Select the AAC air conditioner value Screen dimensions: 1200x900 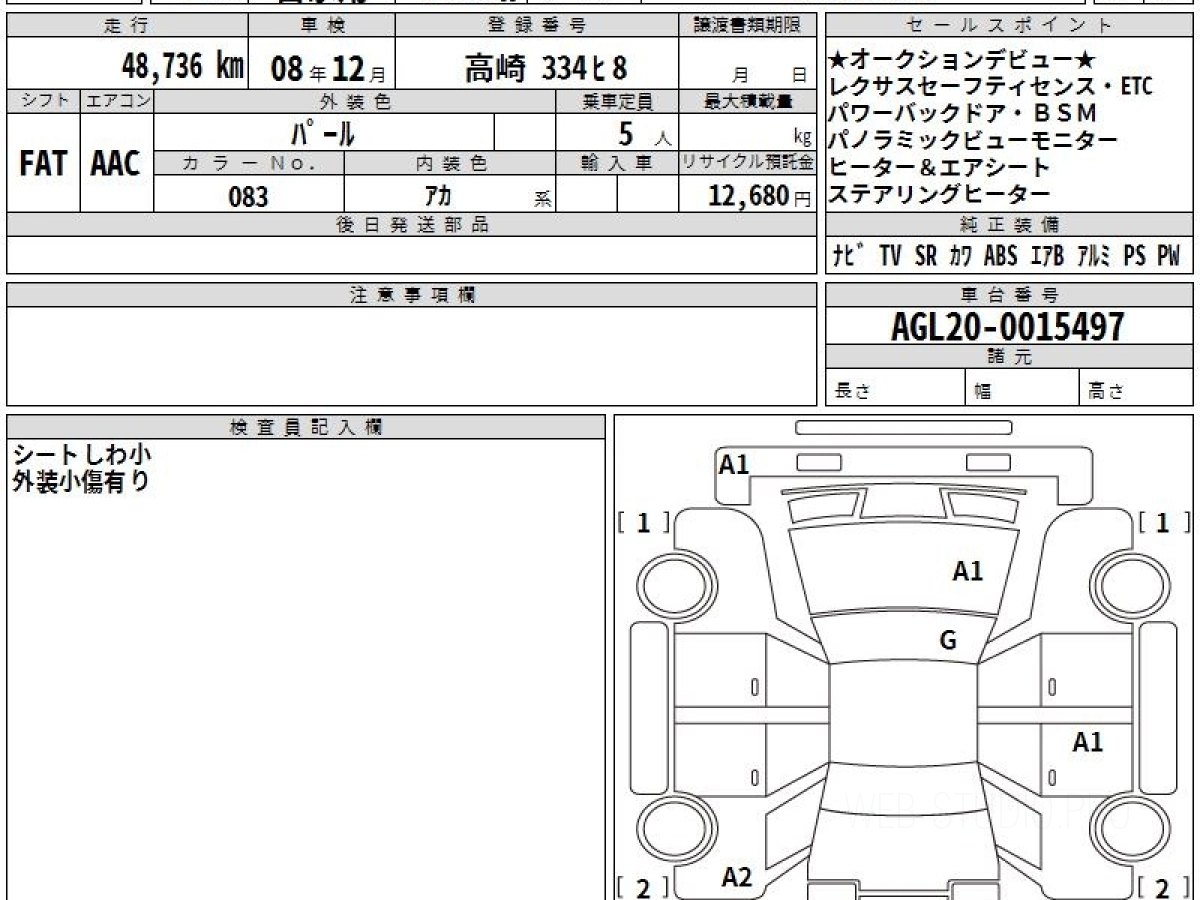click(117, 163)
